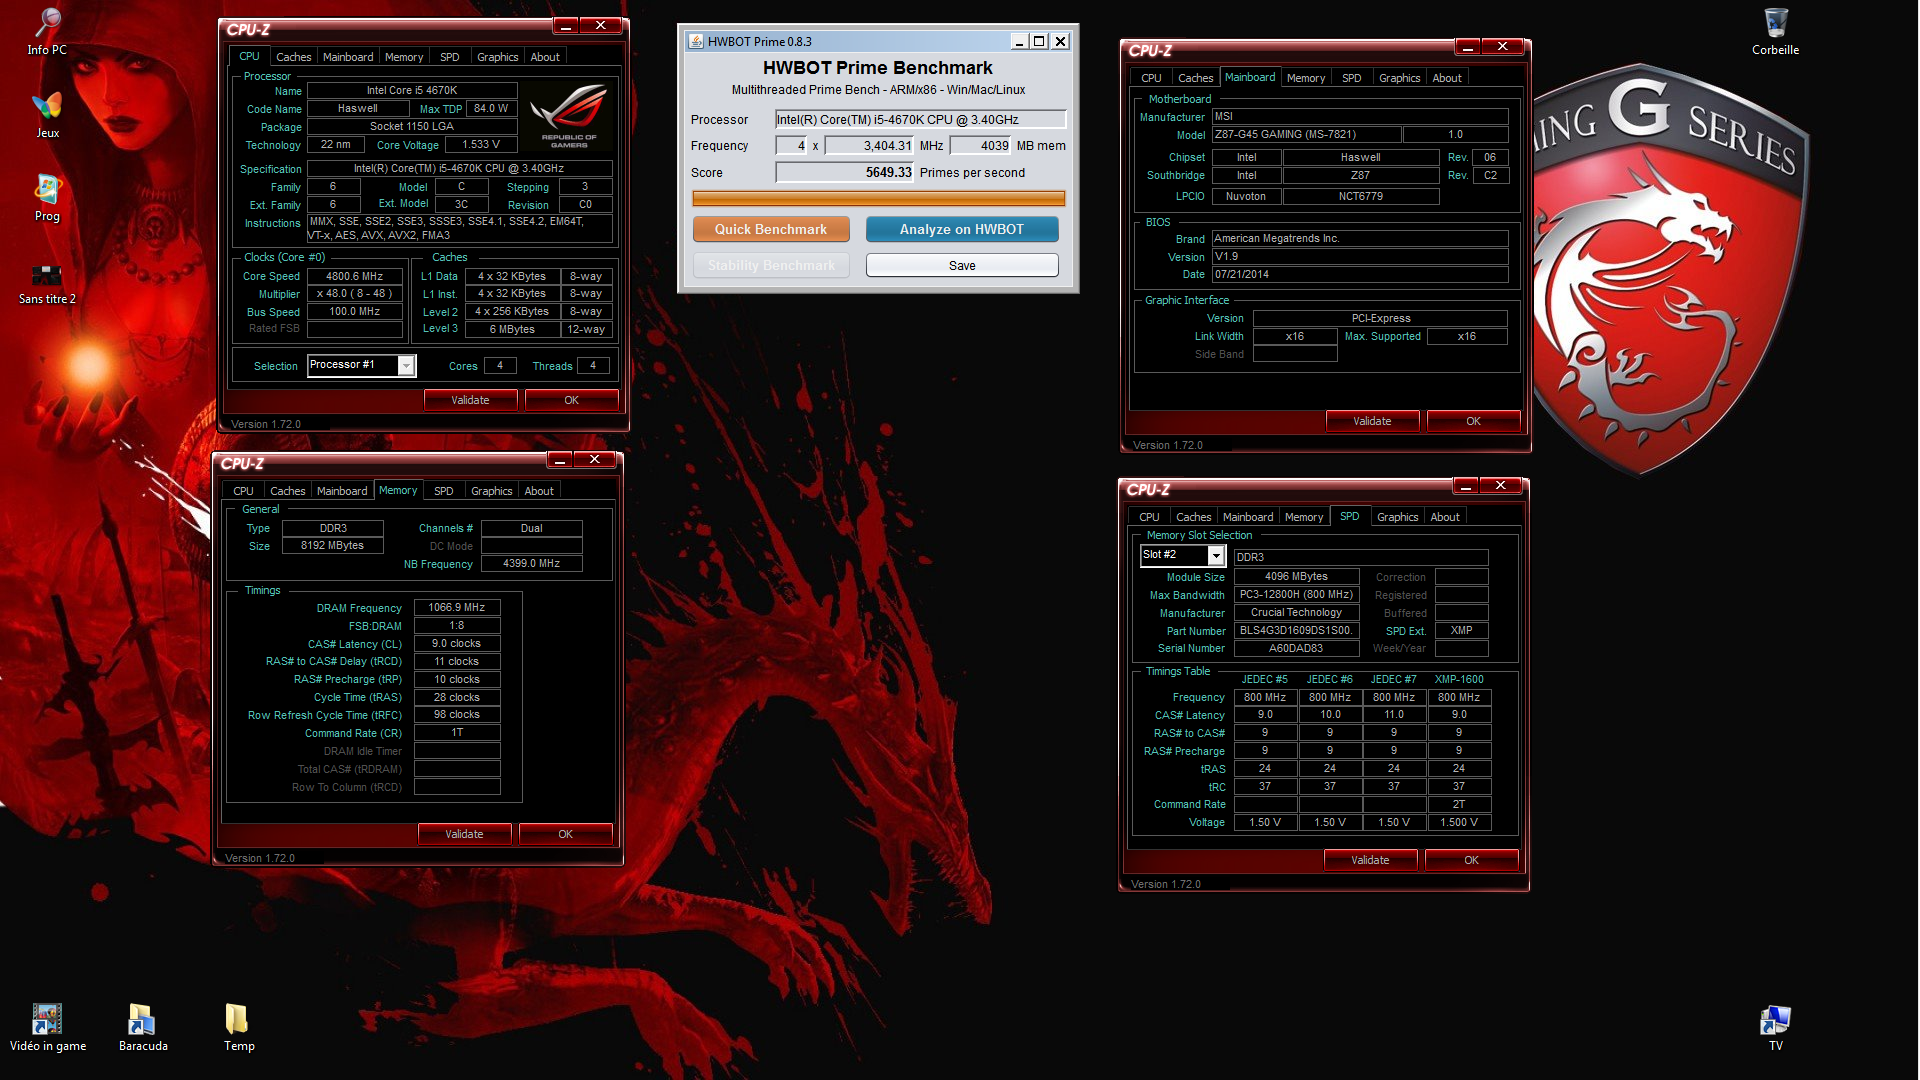Click the XMP-1600 timings column header
The height and width of the screenshot is (1080, 1920).
pyautogui.click(x=1459, y=679)
